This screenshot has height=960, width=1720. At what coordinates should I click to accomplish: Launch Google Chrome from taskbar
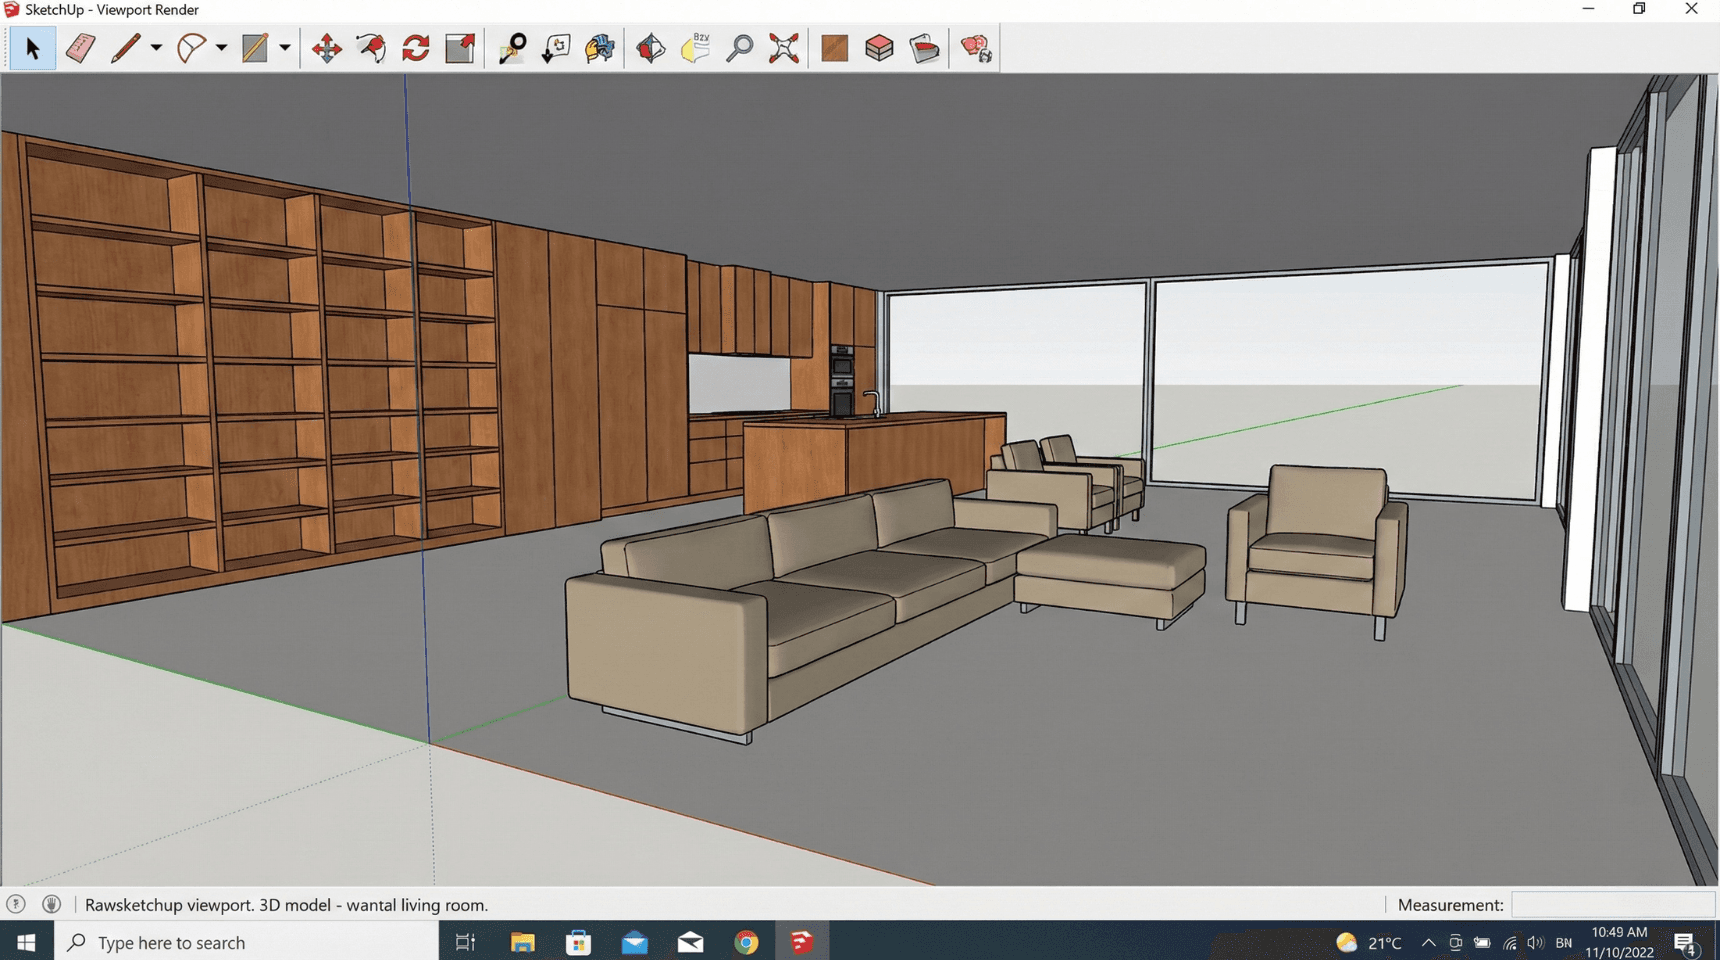[745, 941]
